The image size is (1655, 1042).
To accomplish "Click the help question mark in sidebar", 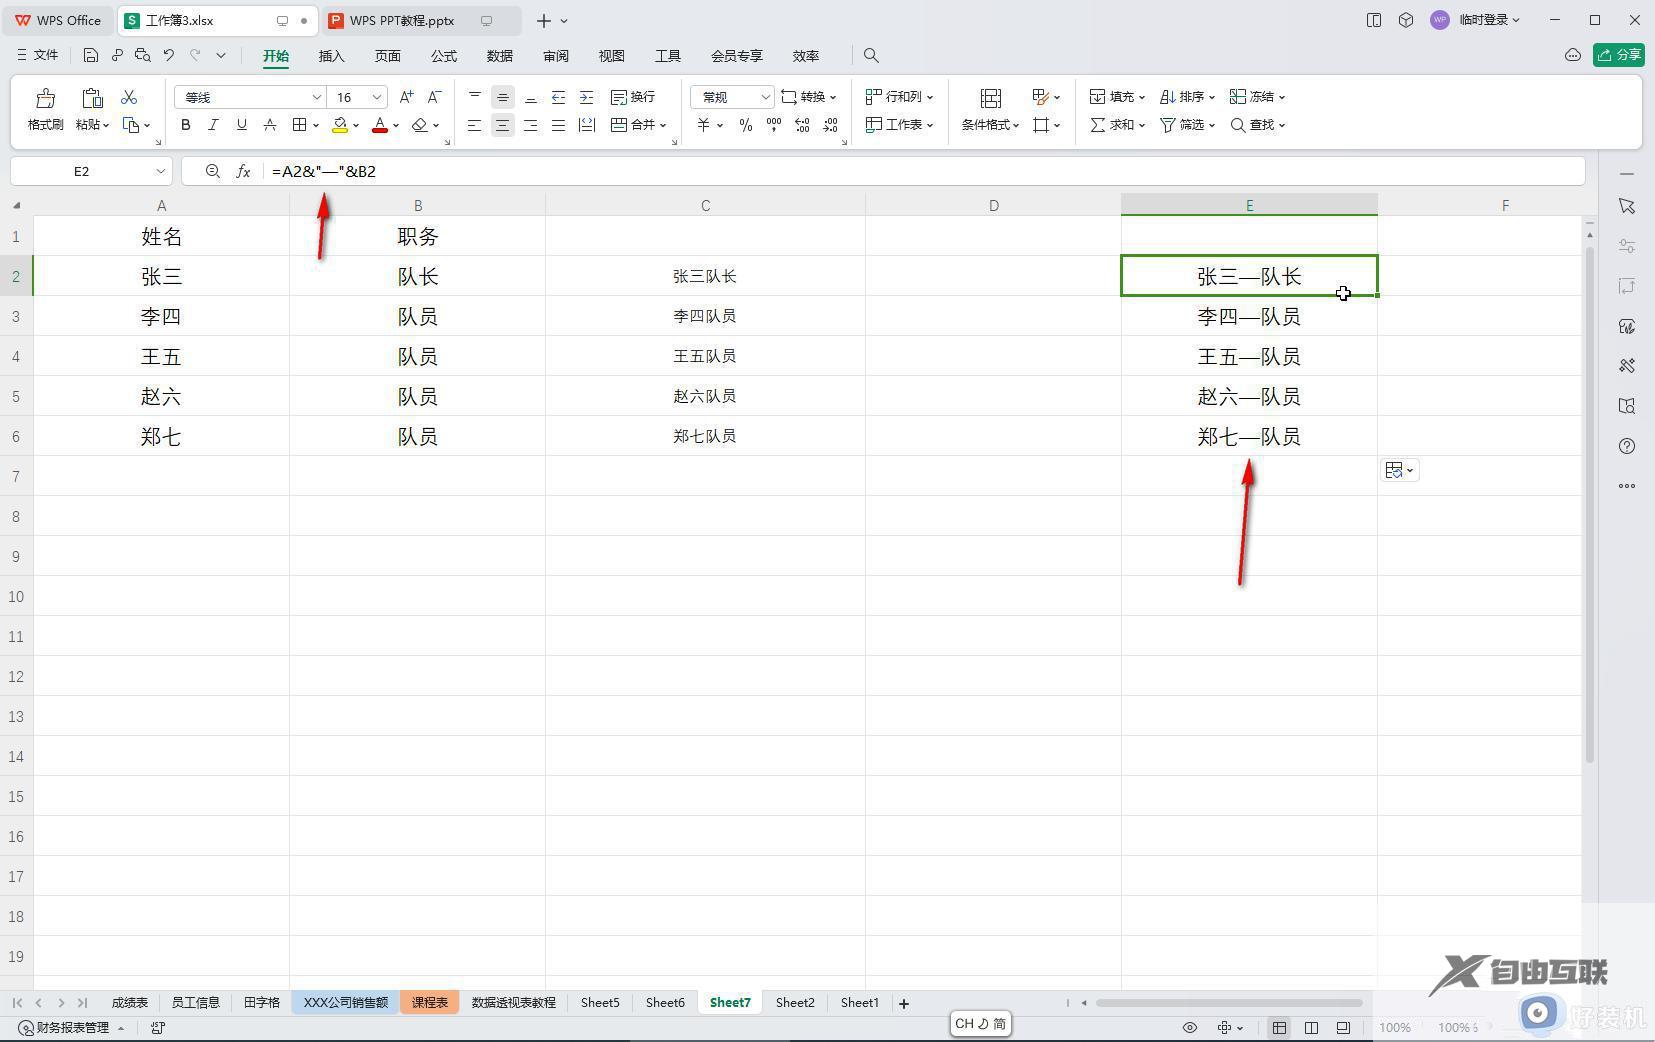I will pyautogui.click(x=1627, y=446).
